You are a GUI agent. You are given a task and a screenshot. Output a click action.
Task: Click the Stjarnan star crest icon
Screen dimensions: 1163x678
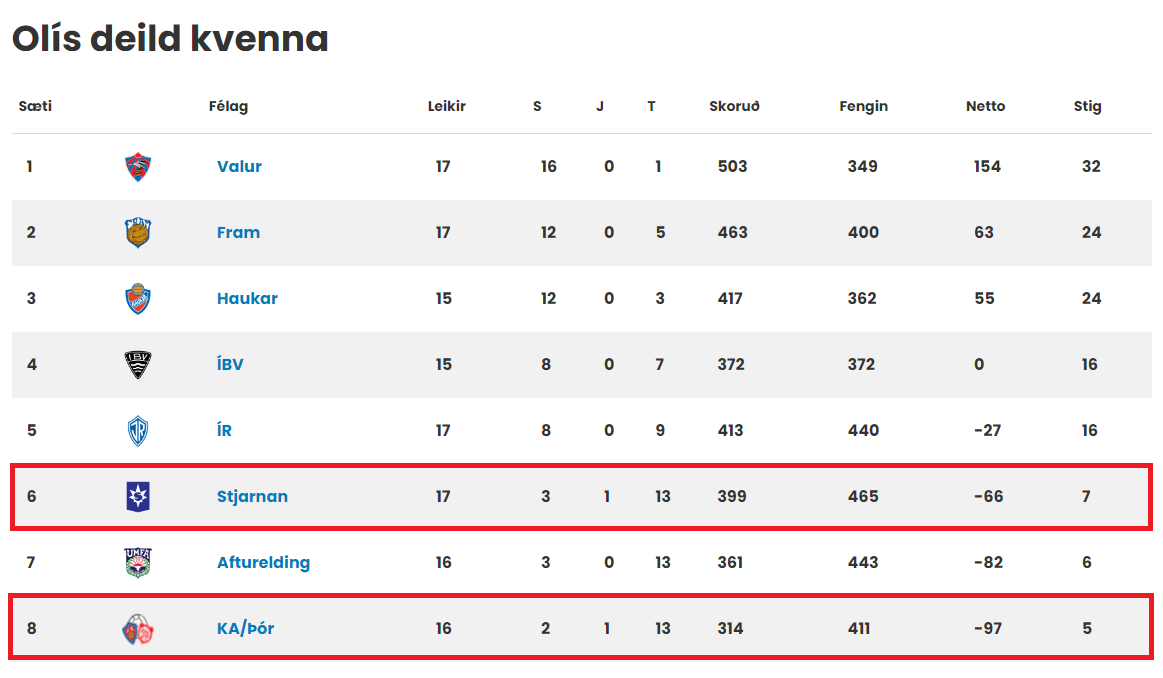coord(138,496)
